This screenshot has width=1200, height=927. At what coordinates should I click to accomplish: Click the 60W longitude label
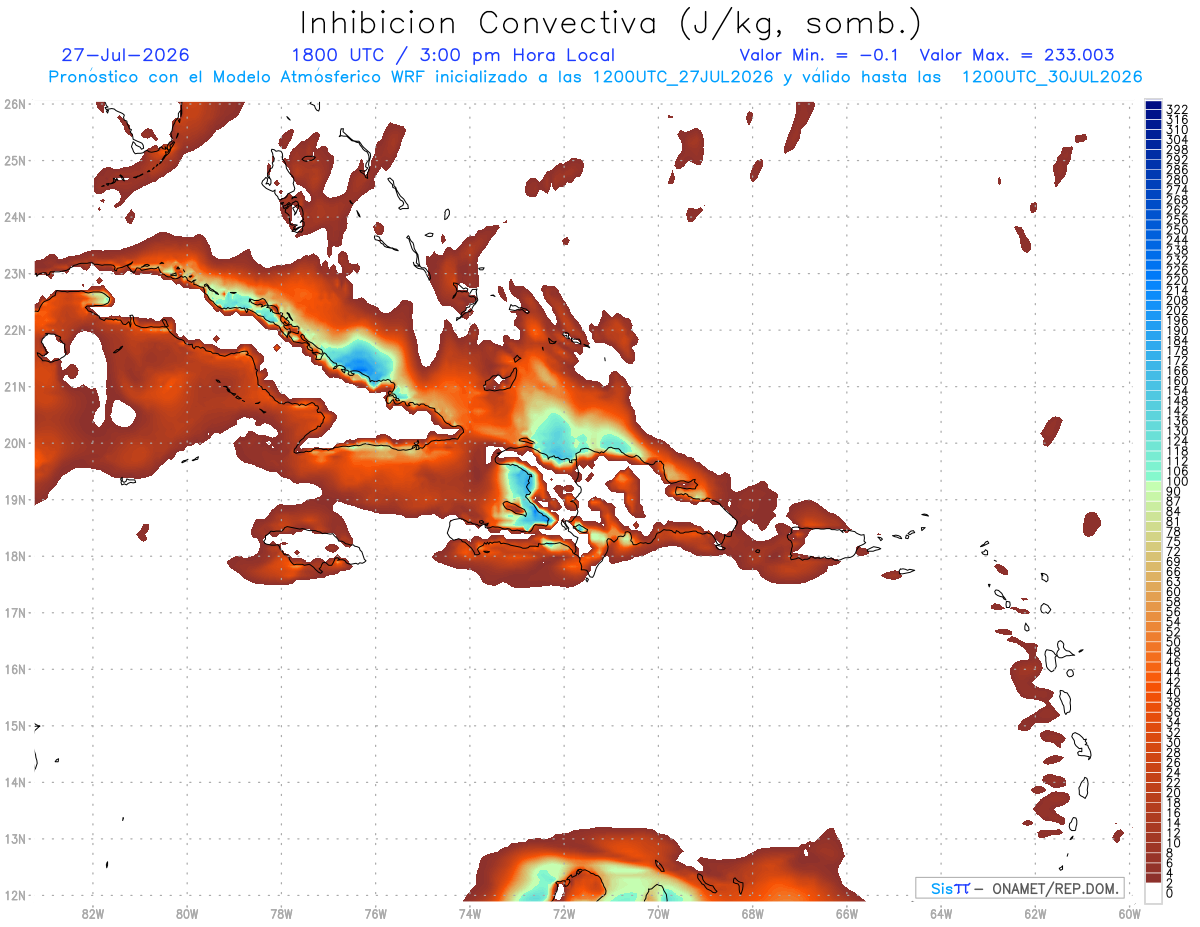pyautogui.click(x=1129, y=913)
